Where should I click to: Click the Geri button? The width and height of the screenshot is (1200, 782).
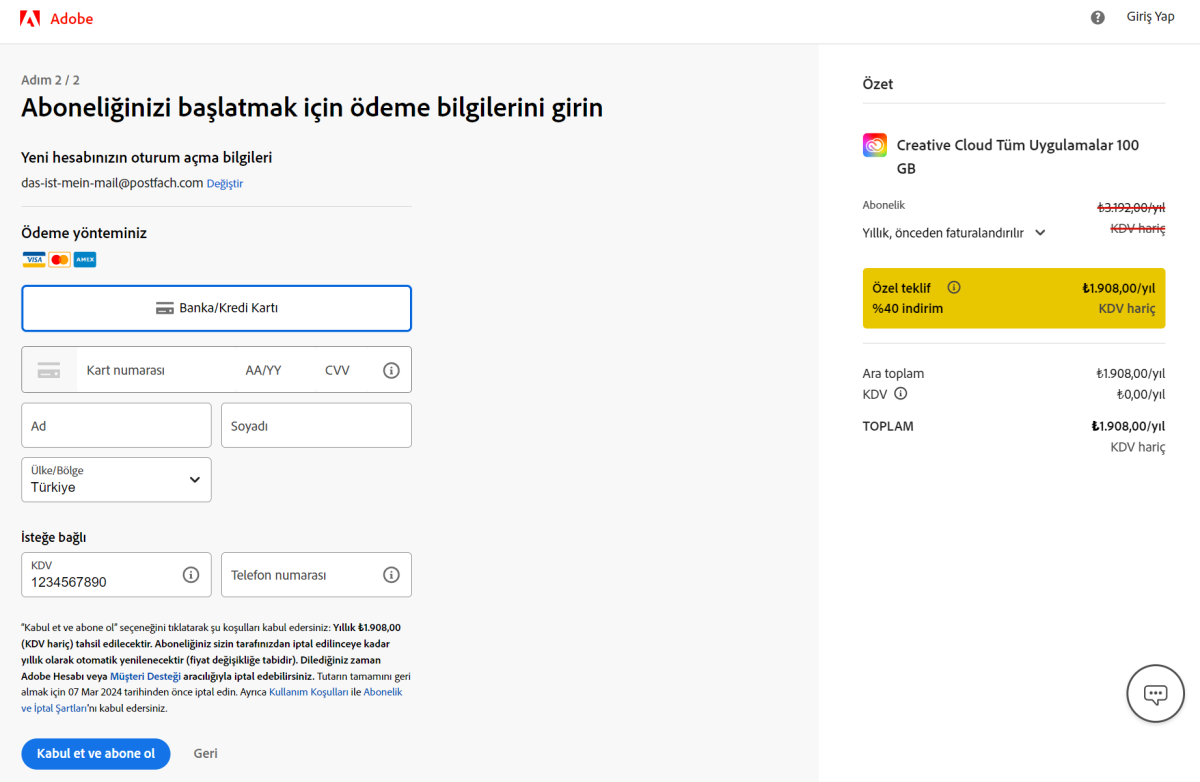pos(205,753)
